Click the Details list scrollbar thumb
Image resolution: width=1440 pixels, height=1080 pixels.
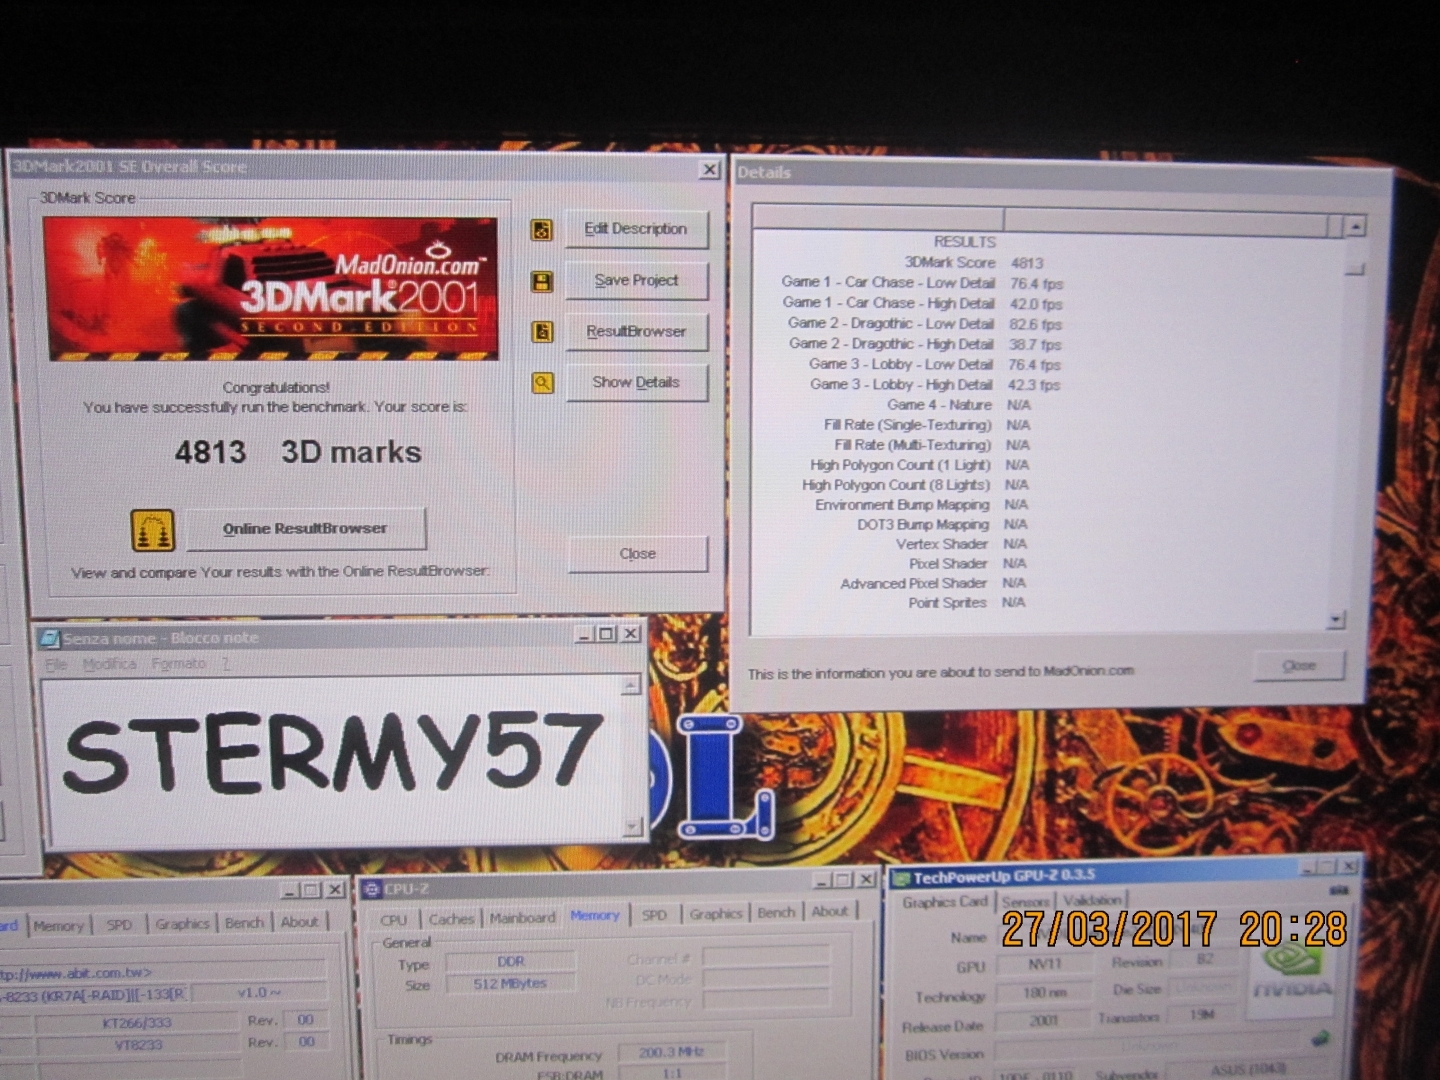tap(1355, 269)
